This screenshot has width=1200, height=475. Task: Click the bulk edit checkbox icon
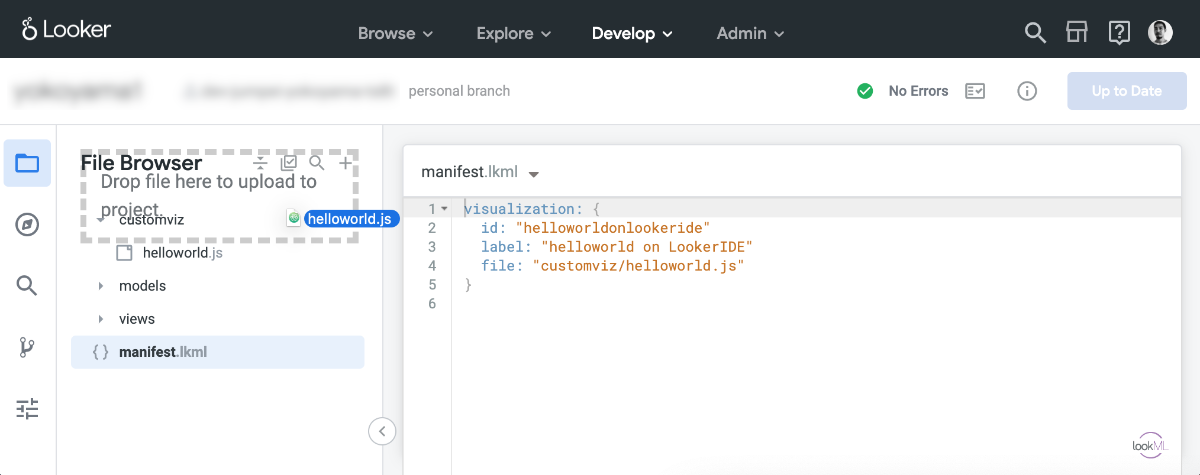pos(289,162)
